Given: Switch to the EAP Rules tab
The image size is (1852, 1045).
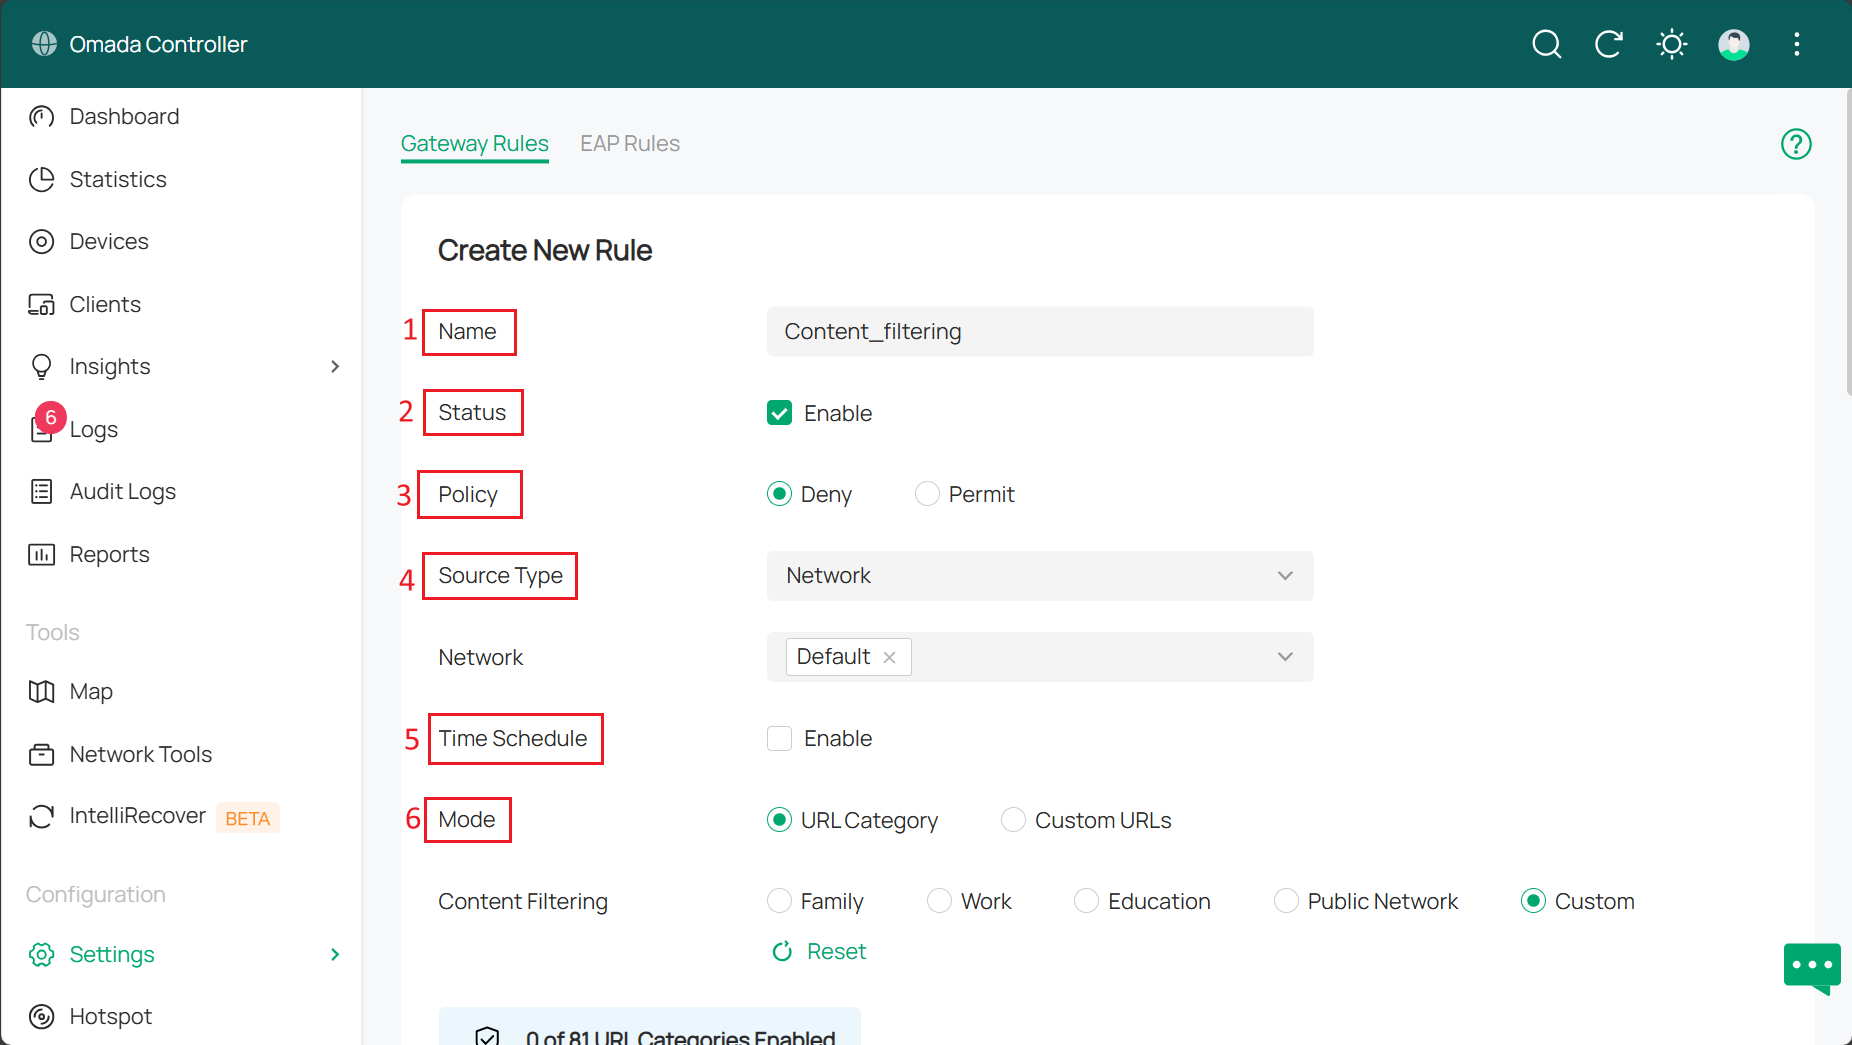Looking at the screenshot, I should point(630,144).
